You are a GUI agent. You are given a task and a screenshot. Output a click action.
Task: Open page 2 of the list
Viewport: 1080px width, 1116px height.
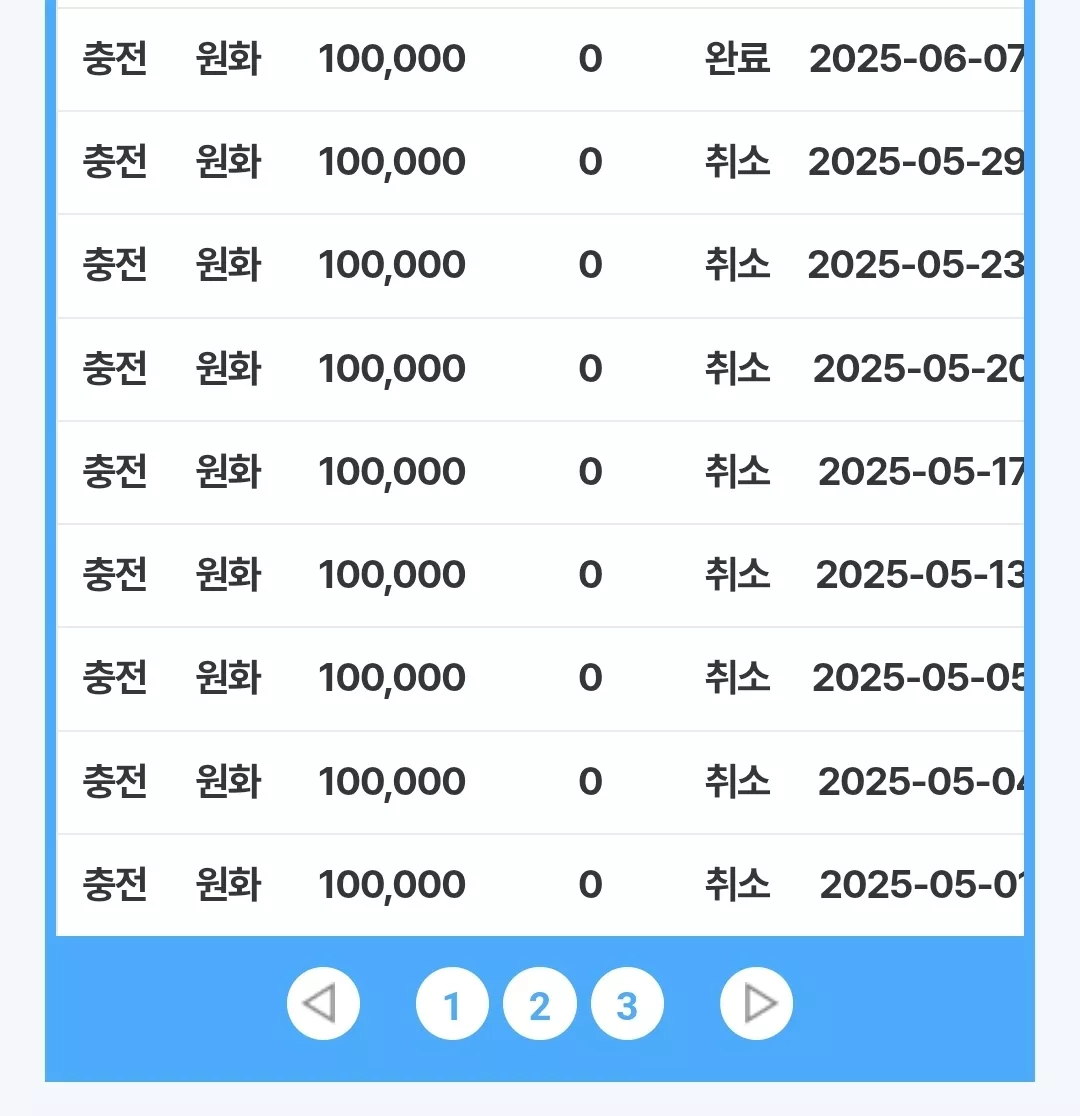(x=540, y=1004)
